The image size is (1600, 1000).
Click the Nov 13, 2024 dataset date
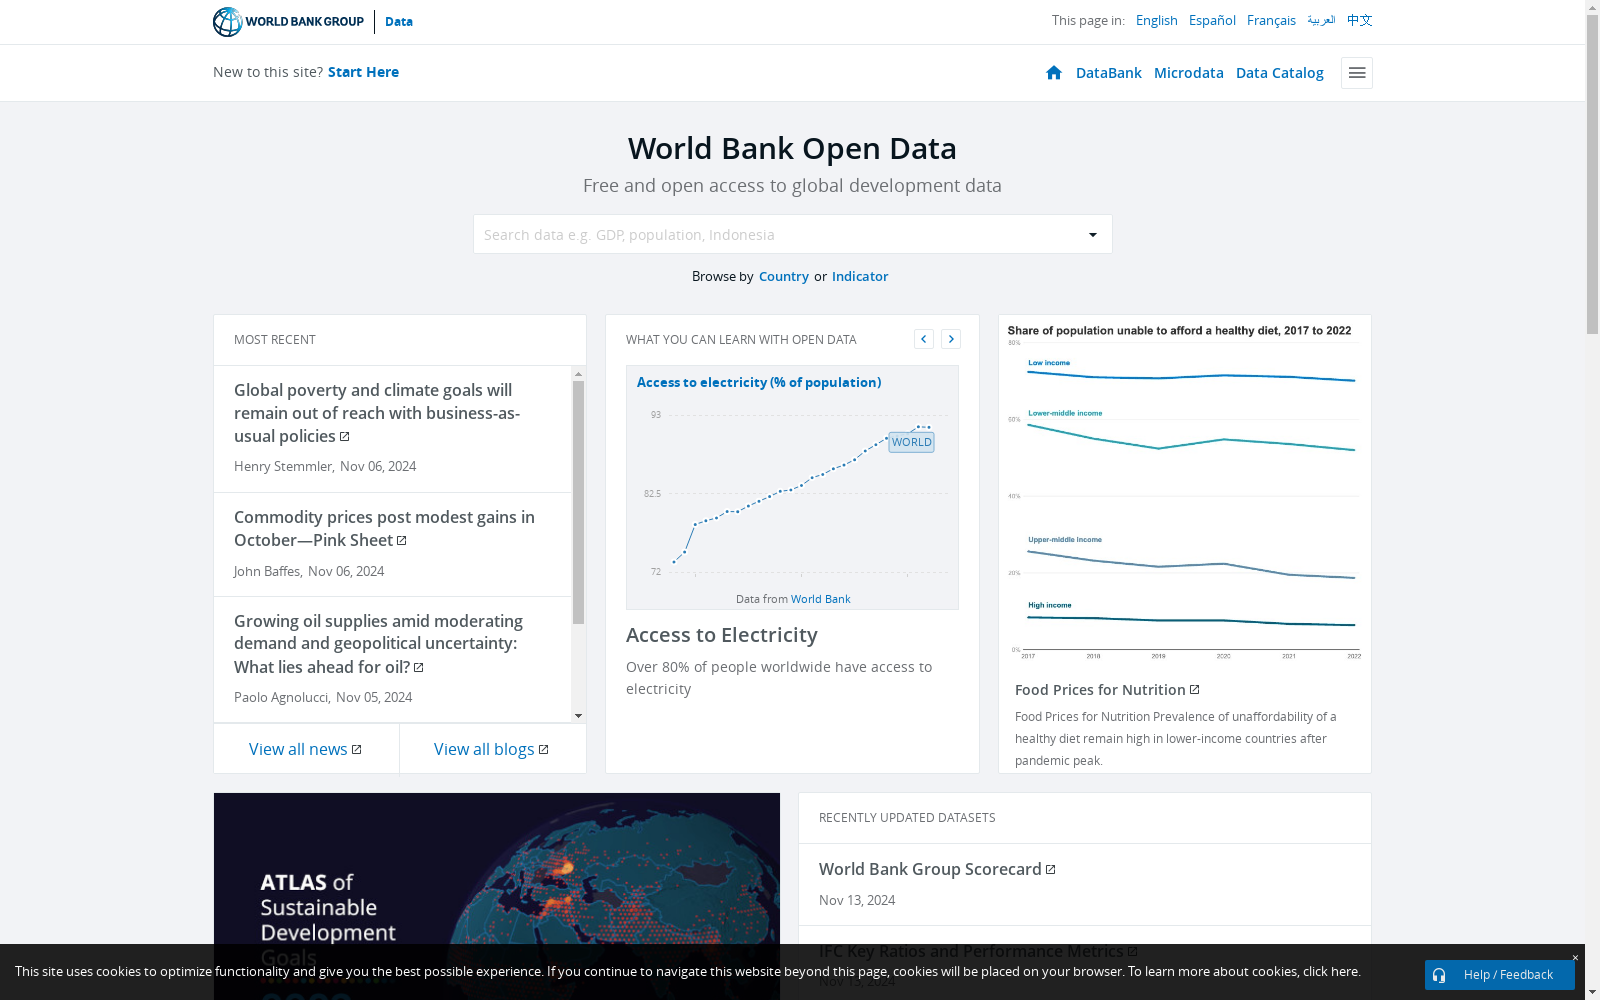pyautogui.click(x=857, y=900)
